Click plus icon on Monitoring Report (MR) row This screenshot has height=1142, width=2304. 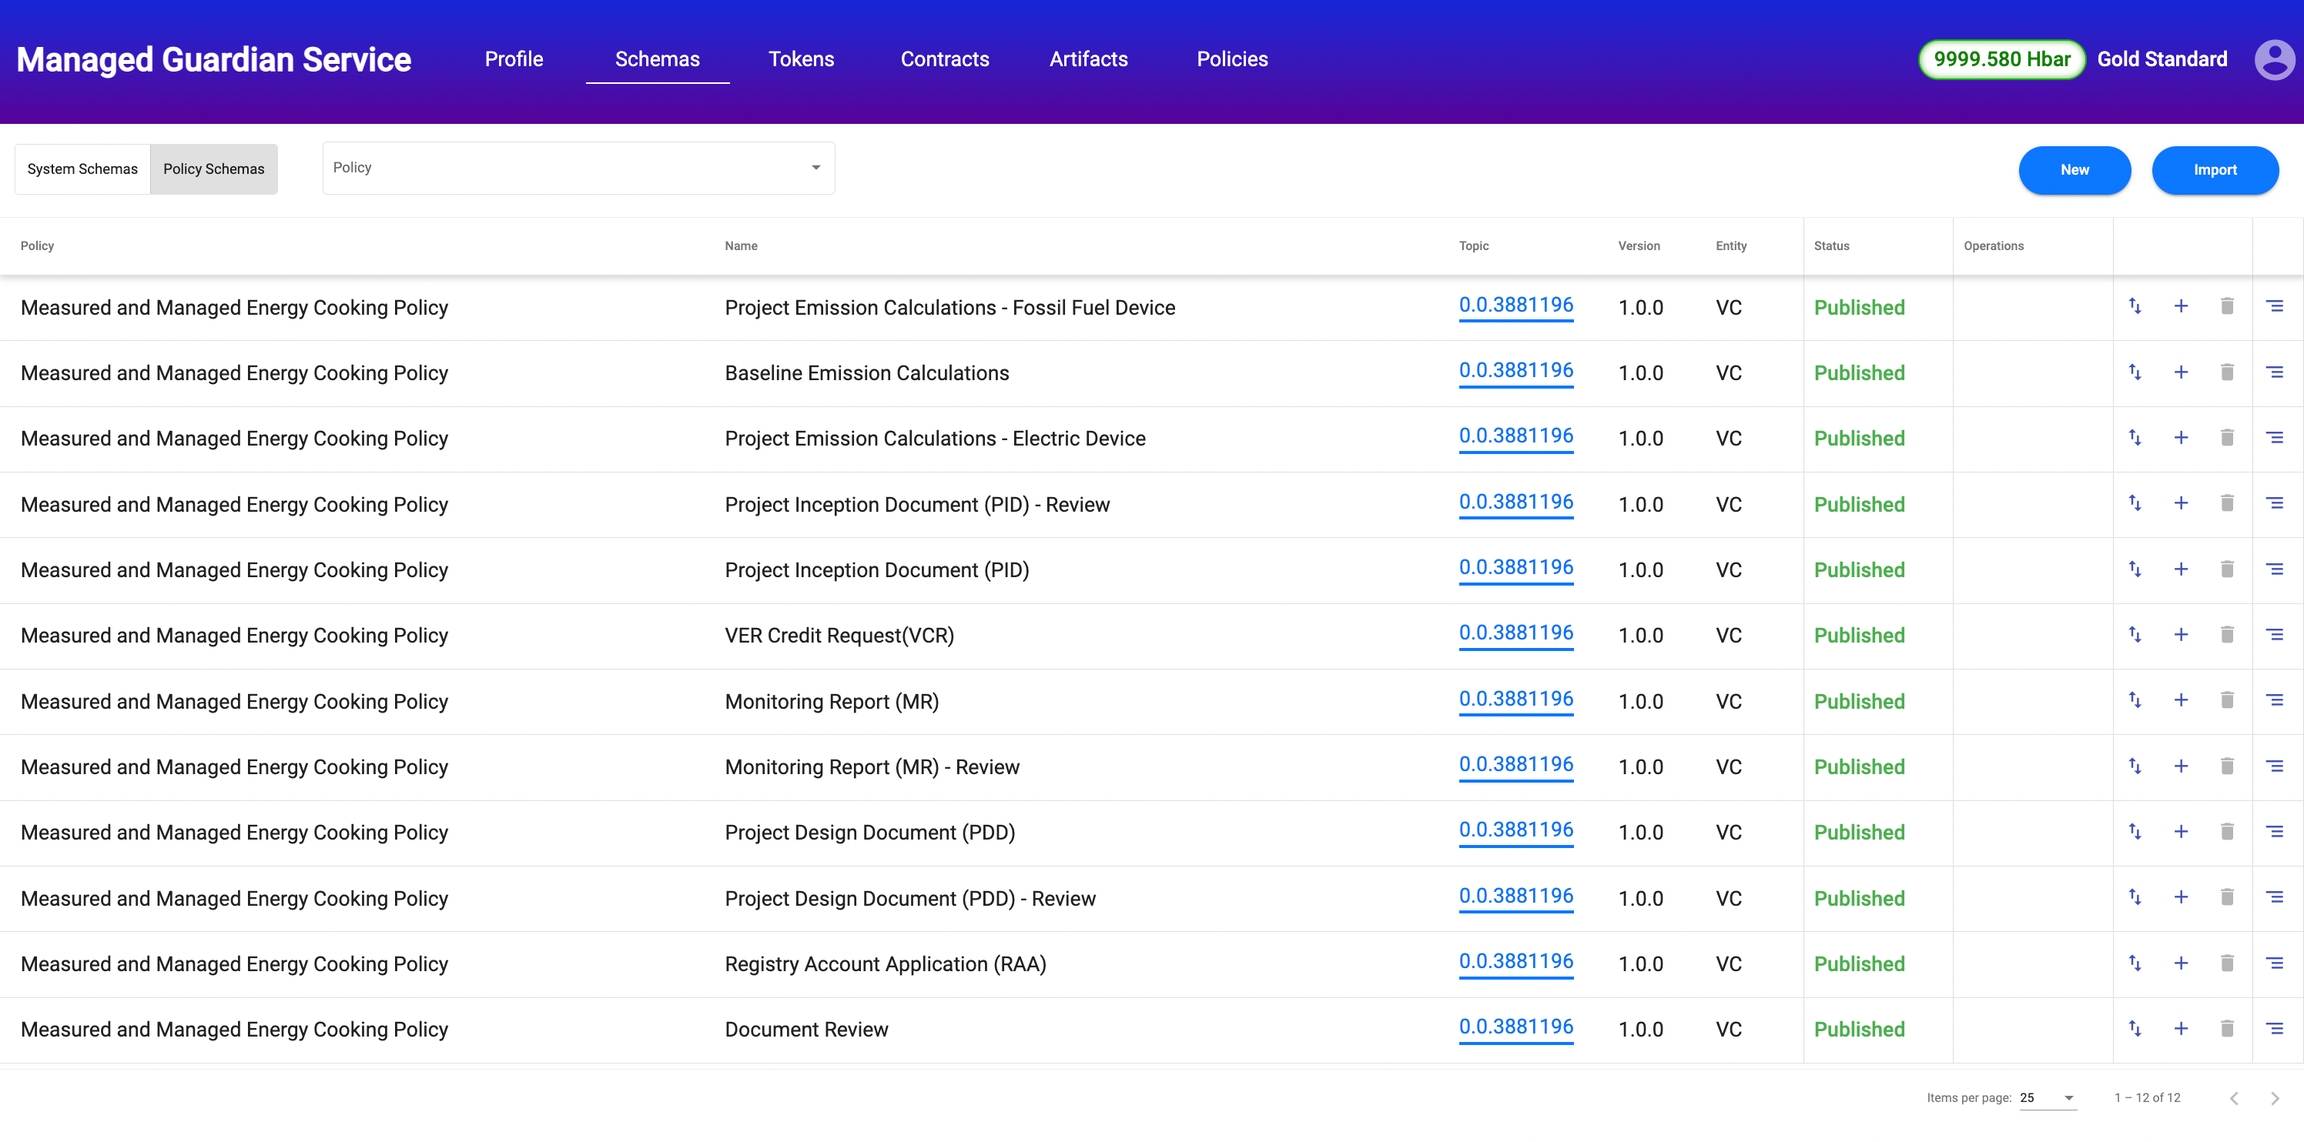tap(2180, 700)
